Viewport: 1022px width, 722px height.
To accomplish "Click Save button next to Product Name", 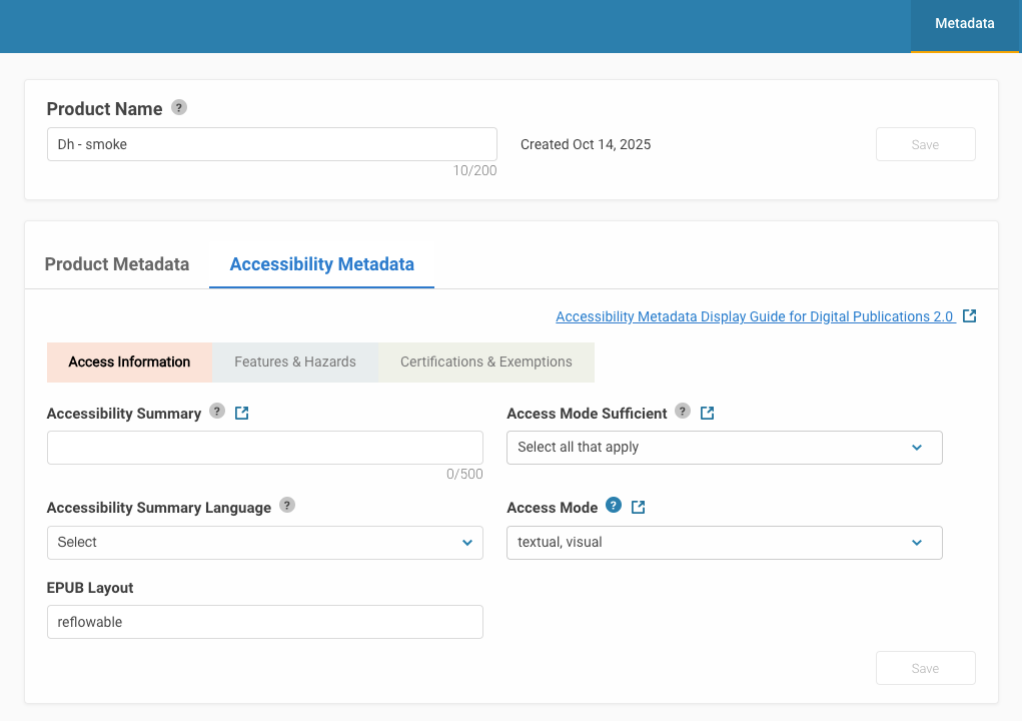I will tap(925, 144).
